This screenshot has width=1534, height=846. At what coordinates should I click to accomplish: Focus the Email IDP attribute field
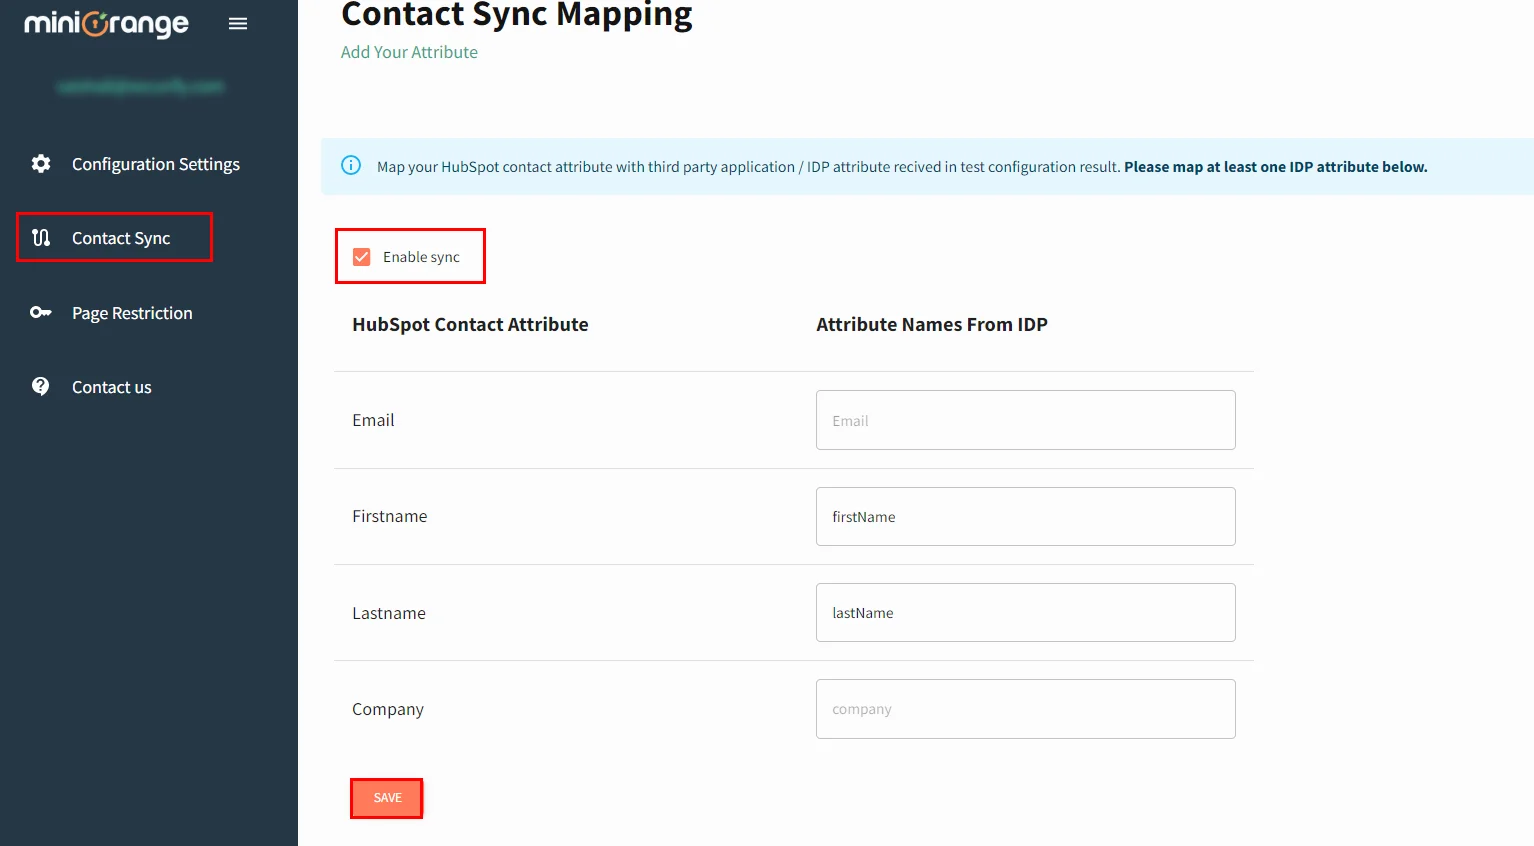[x=1025, y=420]
